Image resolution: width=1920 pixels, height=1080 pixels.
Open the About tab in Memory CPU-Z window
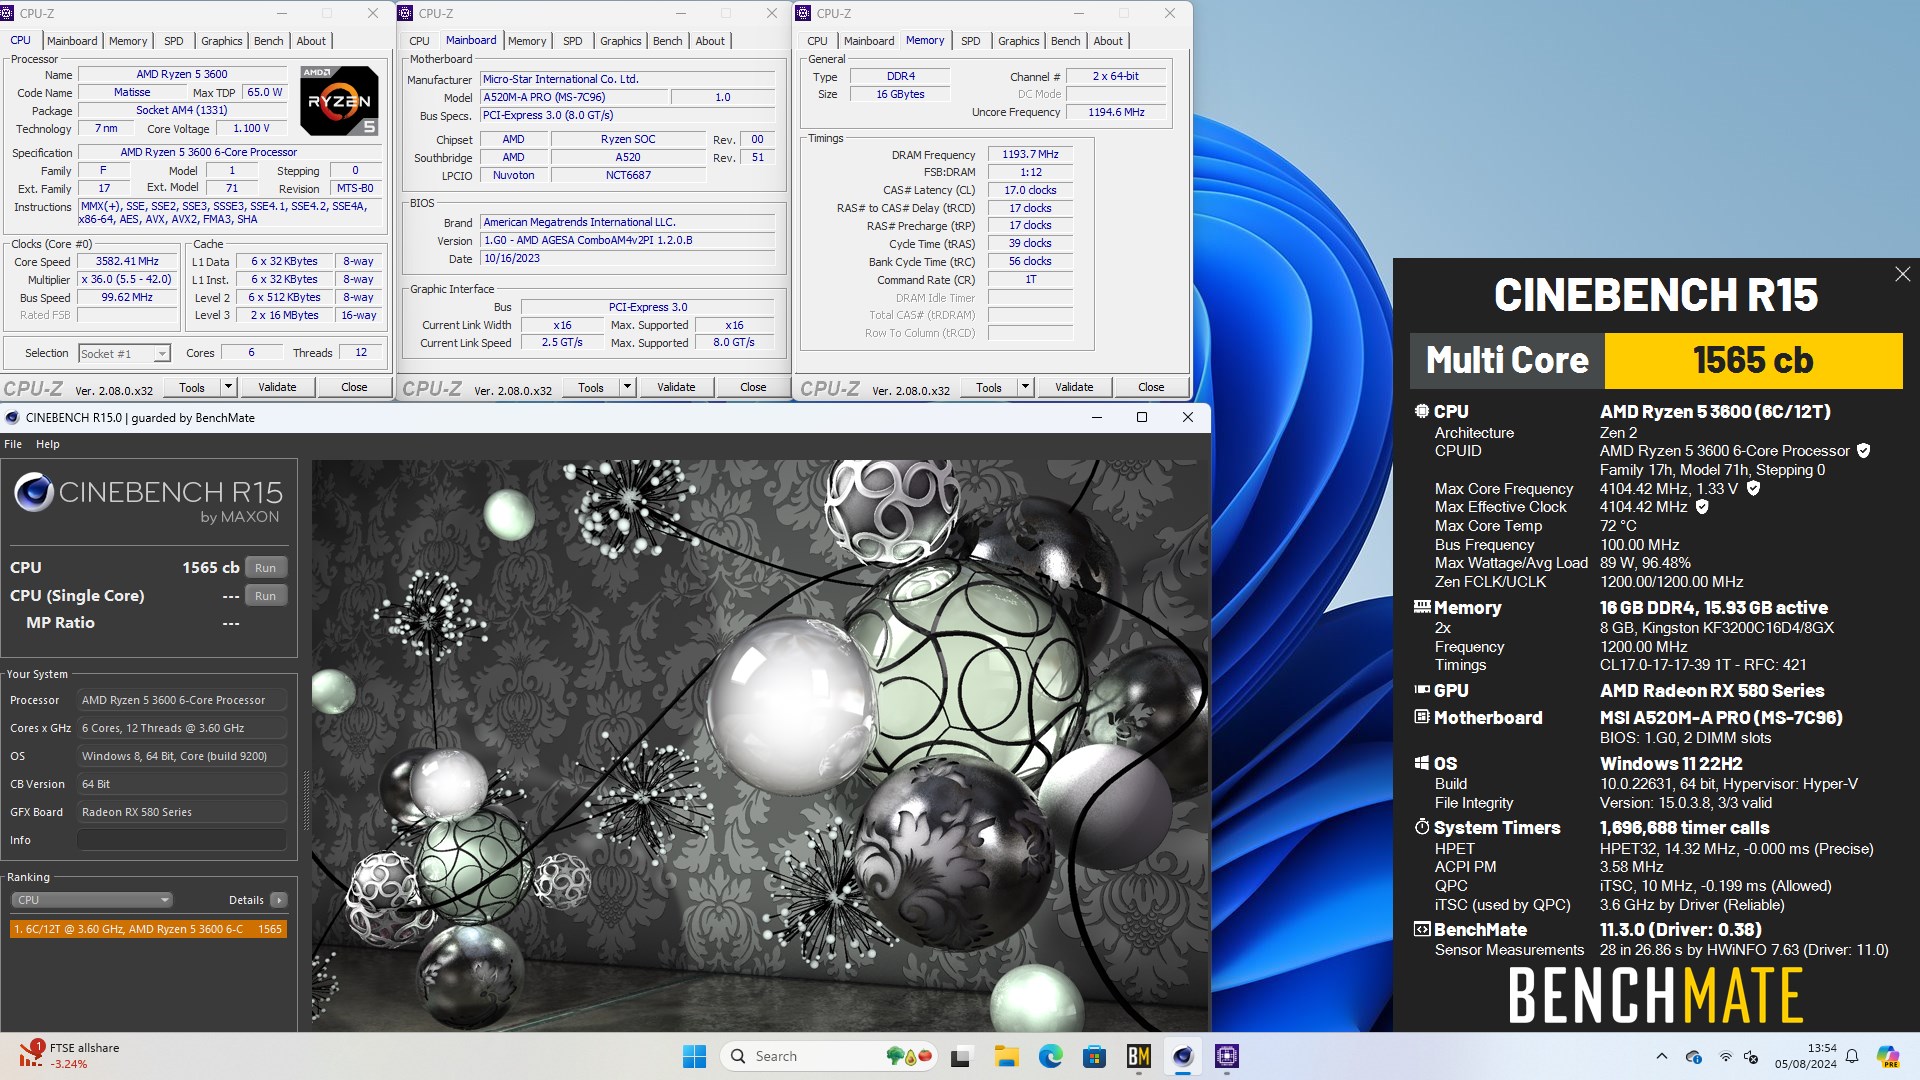pyautogui.click(x=1108, y=41)
